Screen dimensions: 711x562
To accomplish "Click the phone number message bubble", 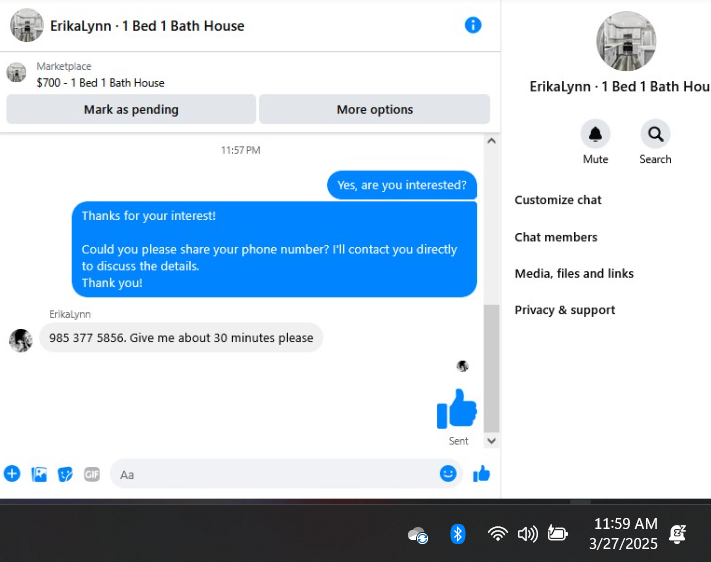I will 181,337.
